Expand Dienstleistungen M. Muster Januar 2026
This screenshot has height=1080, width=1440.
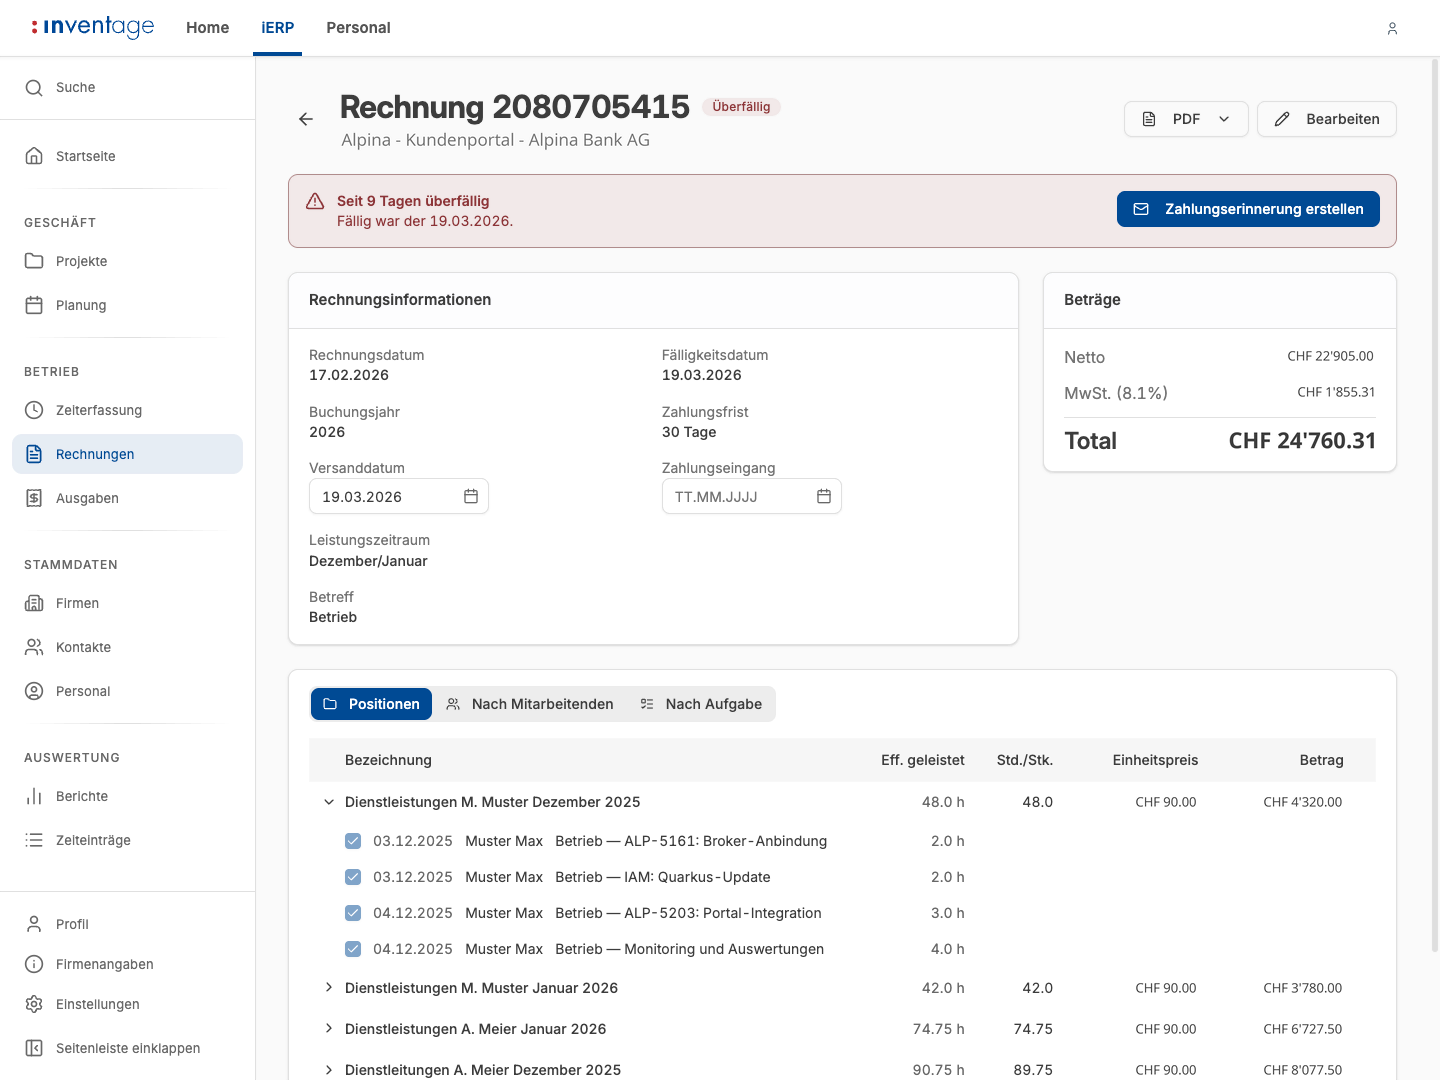328,988
